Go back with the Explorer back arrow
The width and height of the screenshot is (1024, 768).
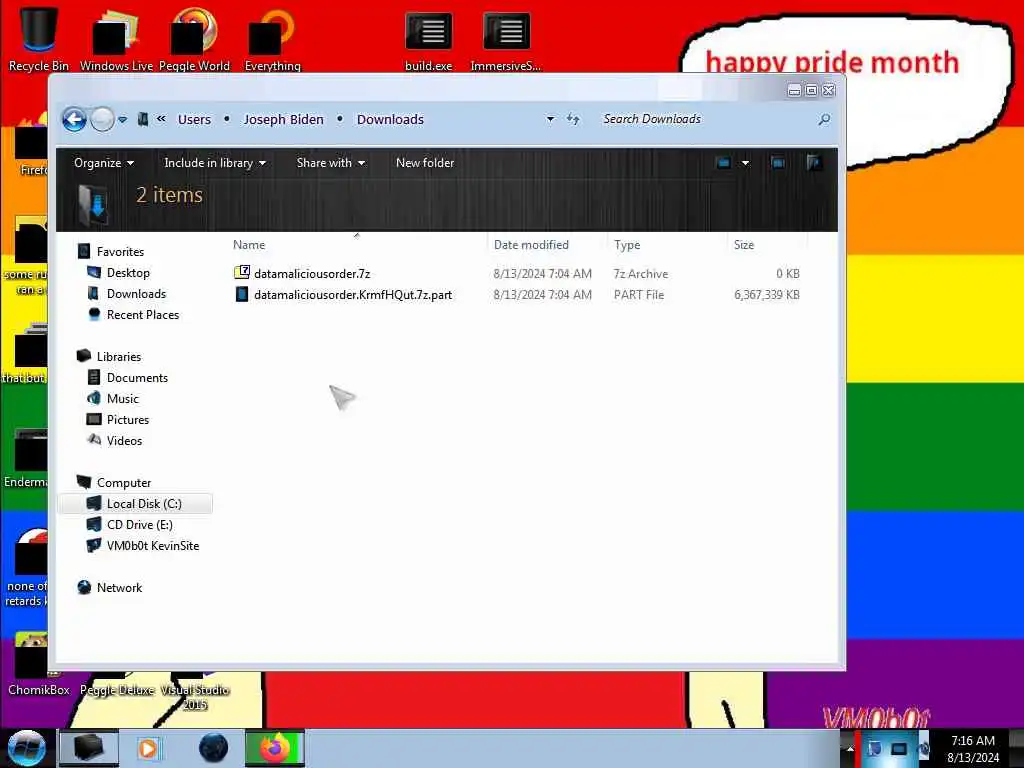point(74,120)
